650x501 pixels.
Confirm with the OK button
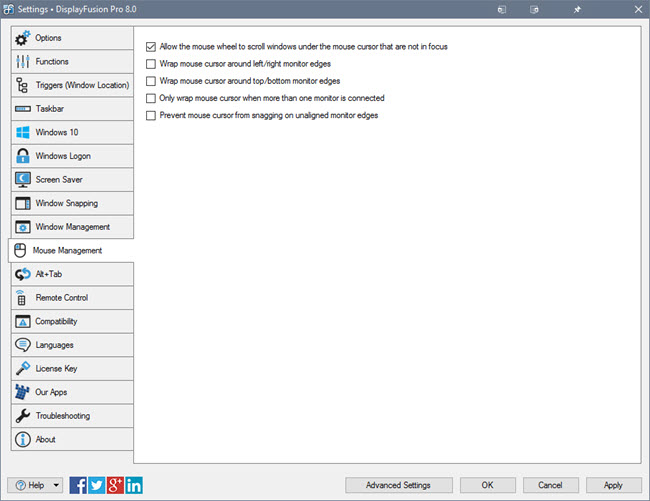click(488, 485)
